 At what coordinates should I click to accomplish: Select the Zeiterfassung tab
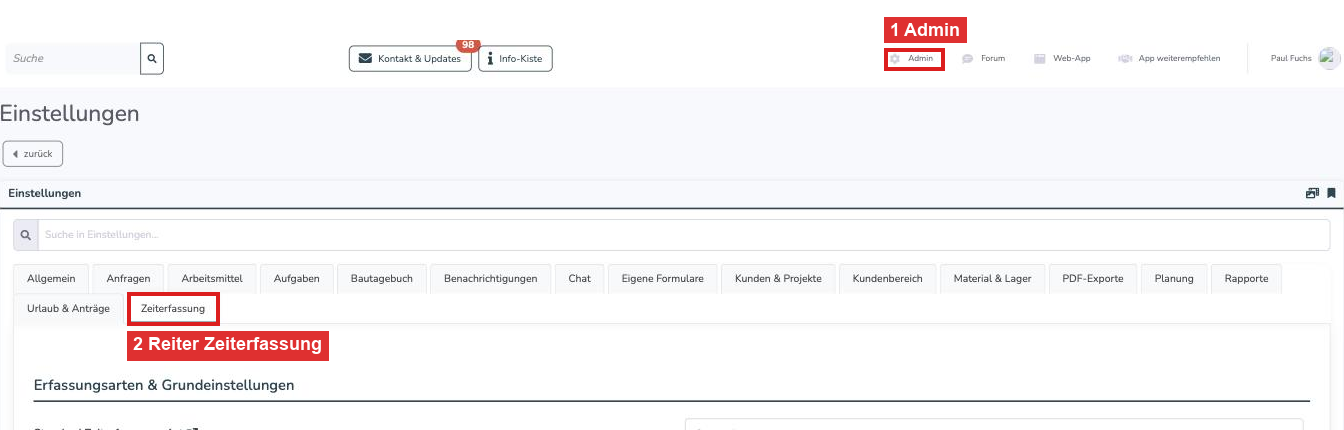pyautogui.click(x=174, y=309)
